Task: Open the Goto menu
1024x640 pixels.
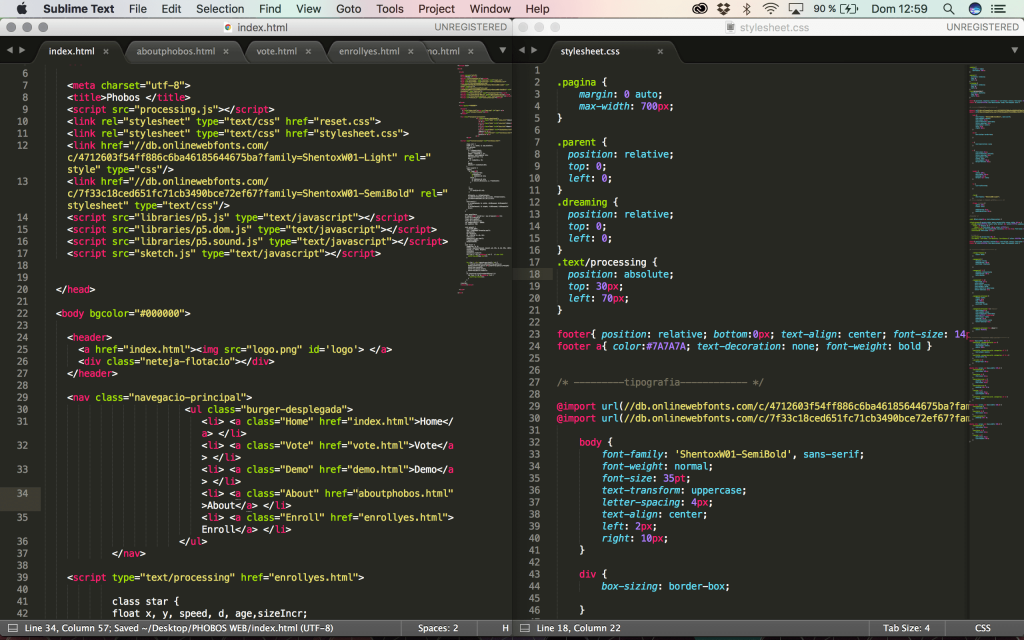Action: click(x=349, y=8)
